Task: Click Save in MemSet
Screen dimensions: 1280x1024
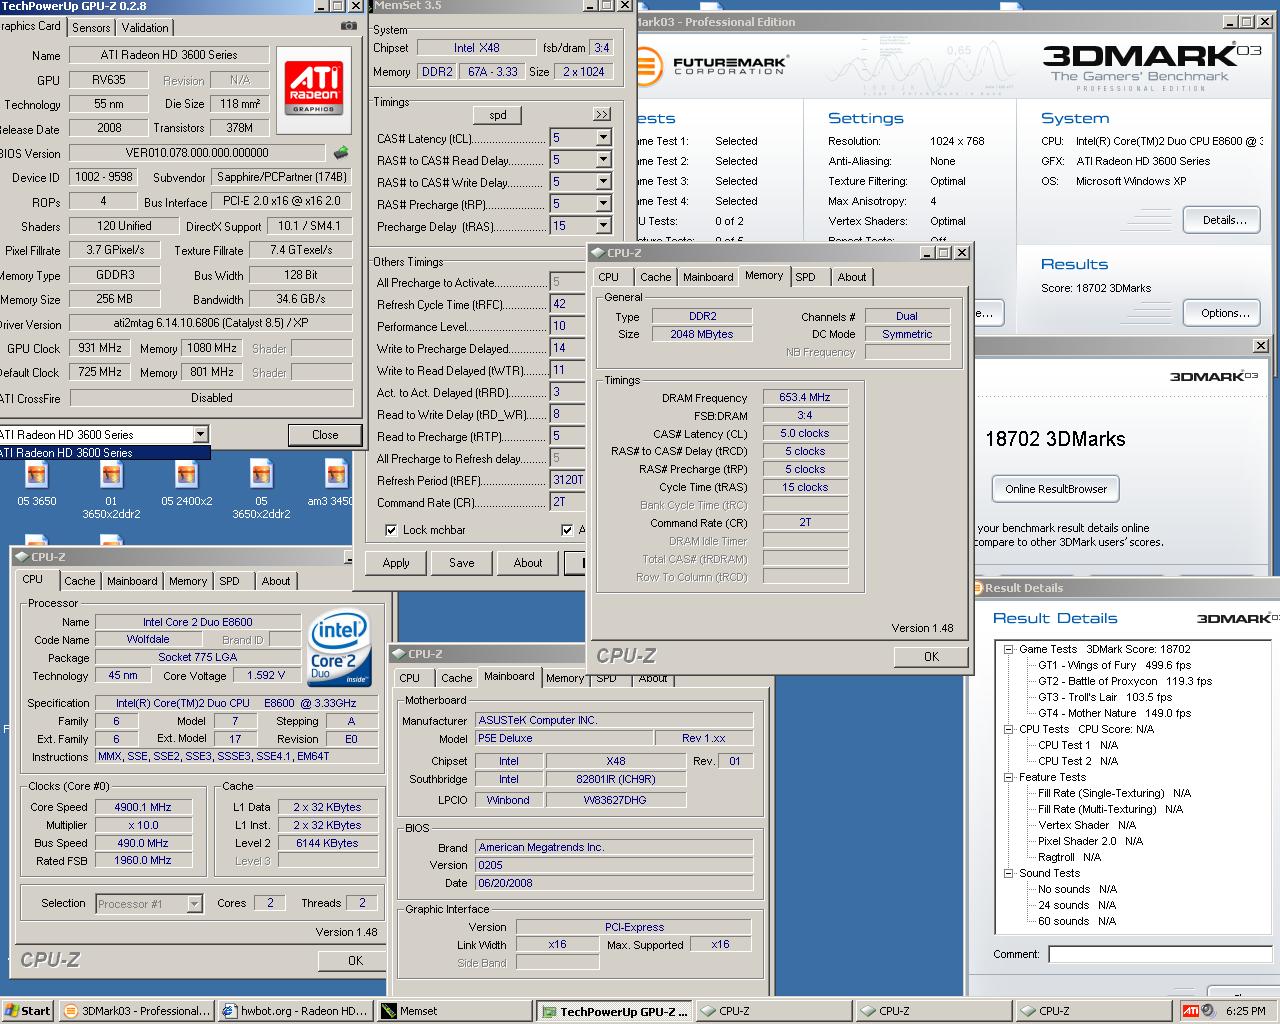Action: (462, 563)
